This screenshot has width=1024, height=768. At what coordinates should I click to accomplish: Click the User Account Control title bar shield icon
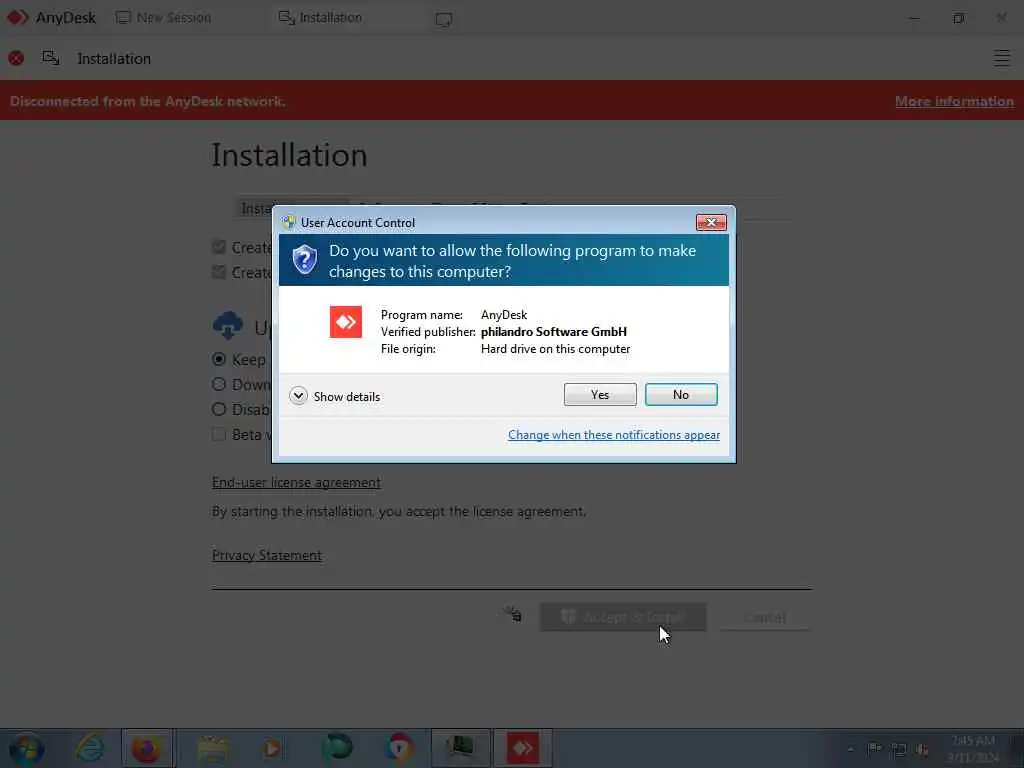click(289, 222)
